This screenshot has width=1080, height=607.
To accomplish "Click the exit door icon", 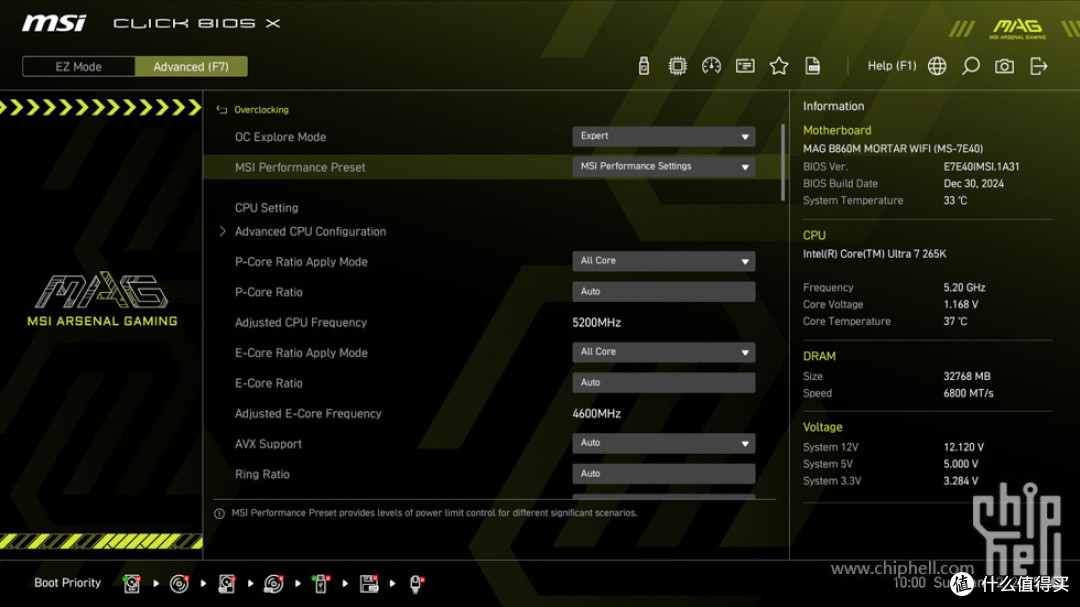I will (x=1038, y=66).
